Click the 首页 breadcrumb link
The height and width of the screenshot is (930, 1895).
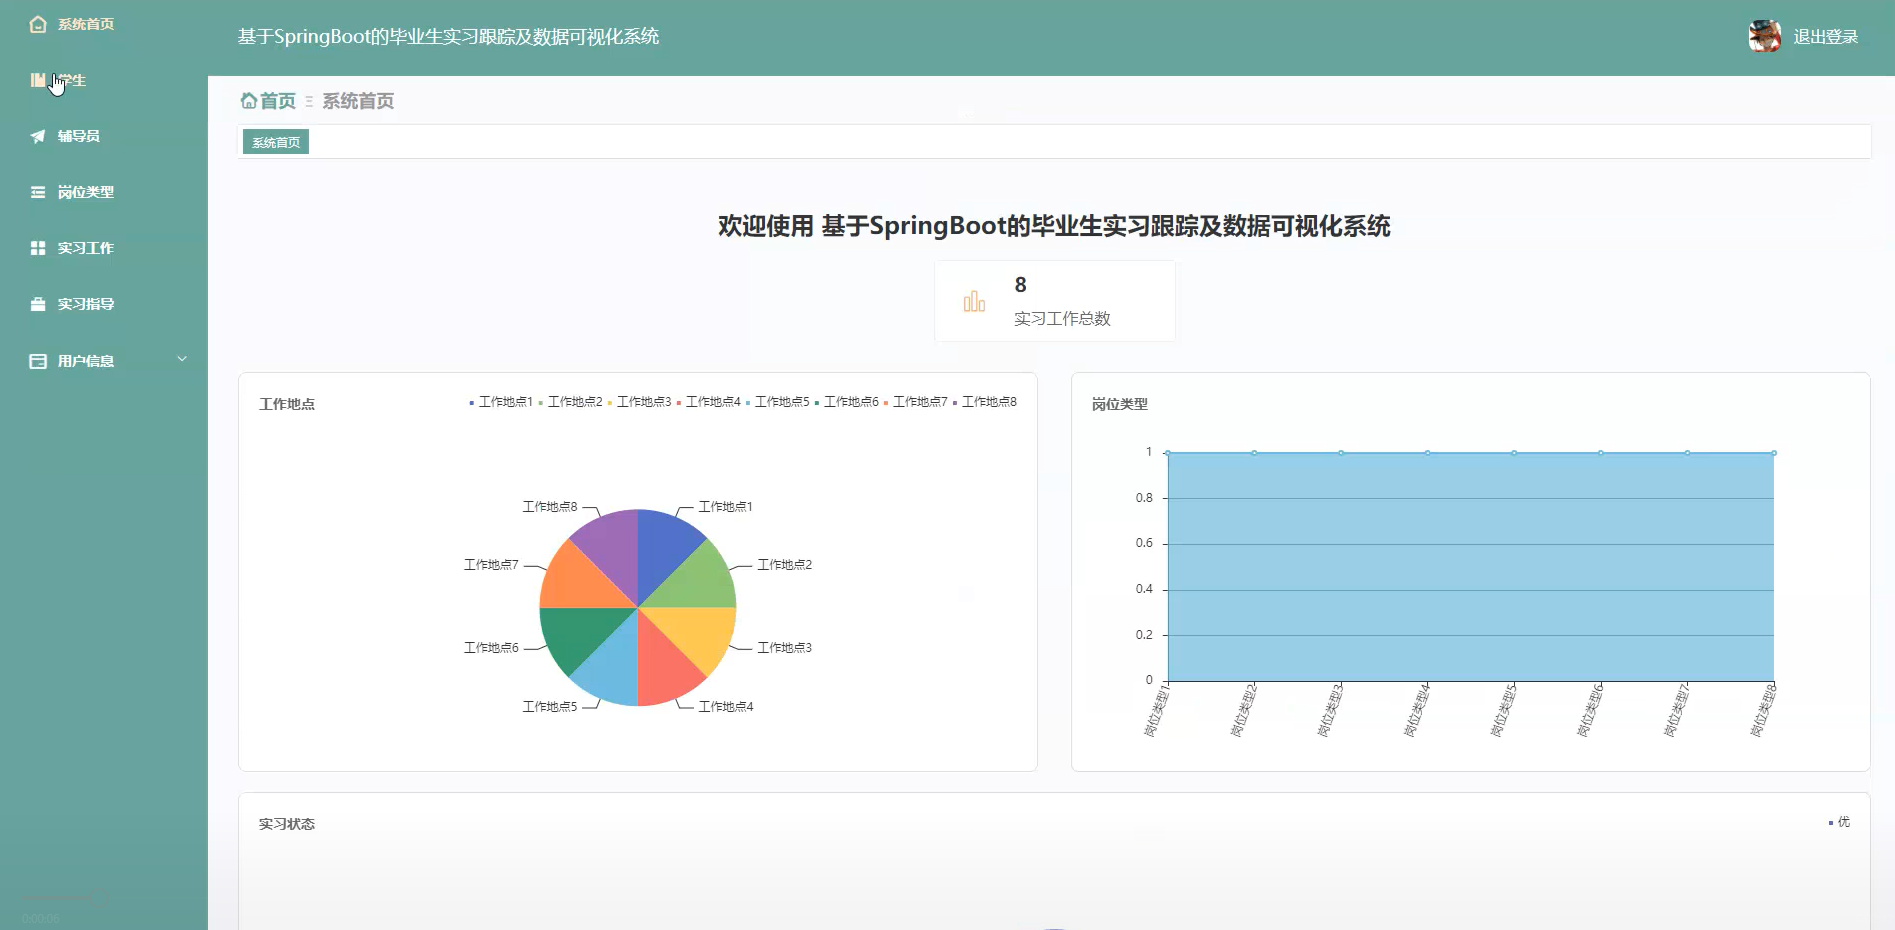pyautogui.click(x=278, y=101)
